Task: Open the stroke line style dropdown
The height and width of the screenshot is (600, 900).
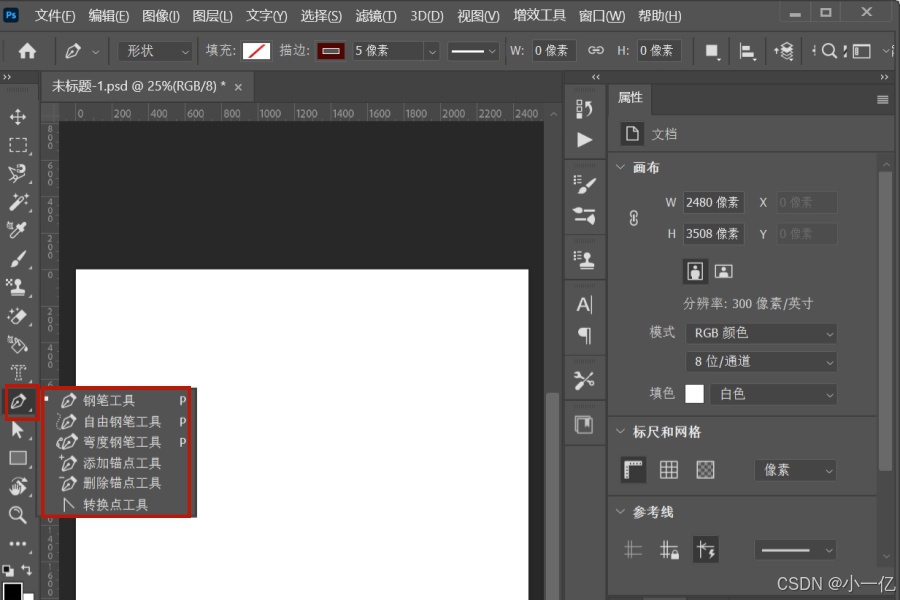Action: [x=473, y=51]
